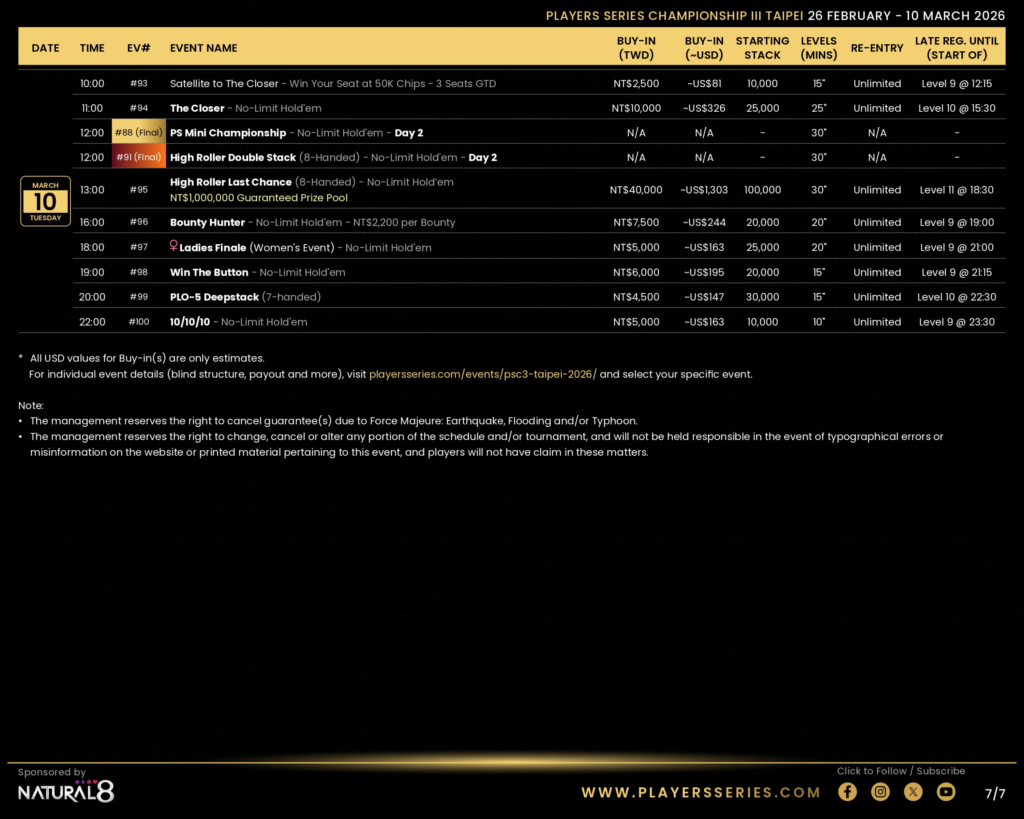
Task: Select the Bounty Hunter event name
Action: 207,223
